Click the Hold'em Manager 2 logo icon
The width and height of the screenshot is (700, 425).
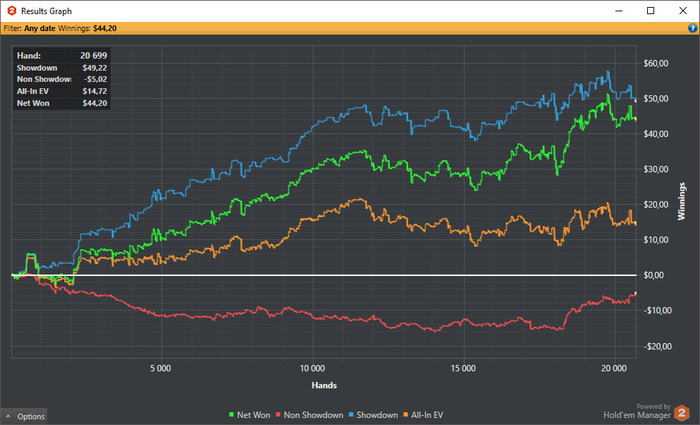coord(682,412)
